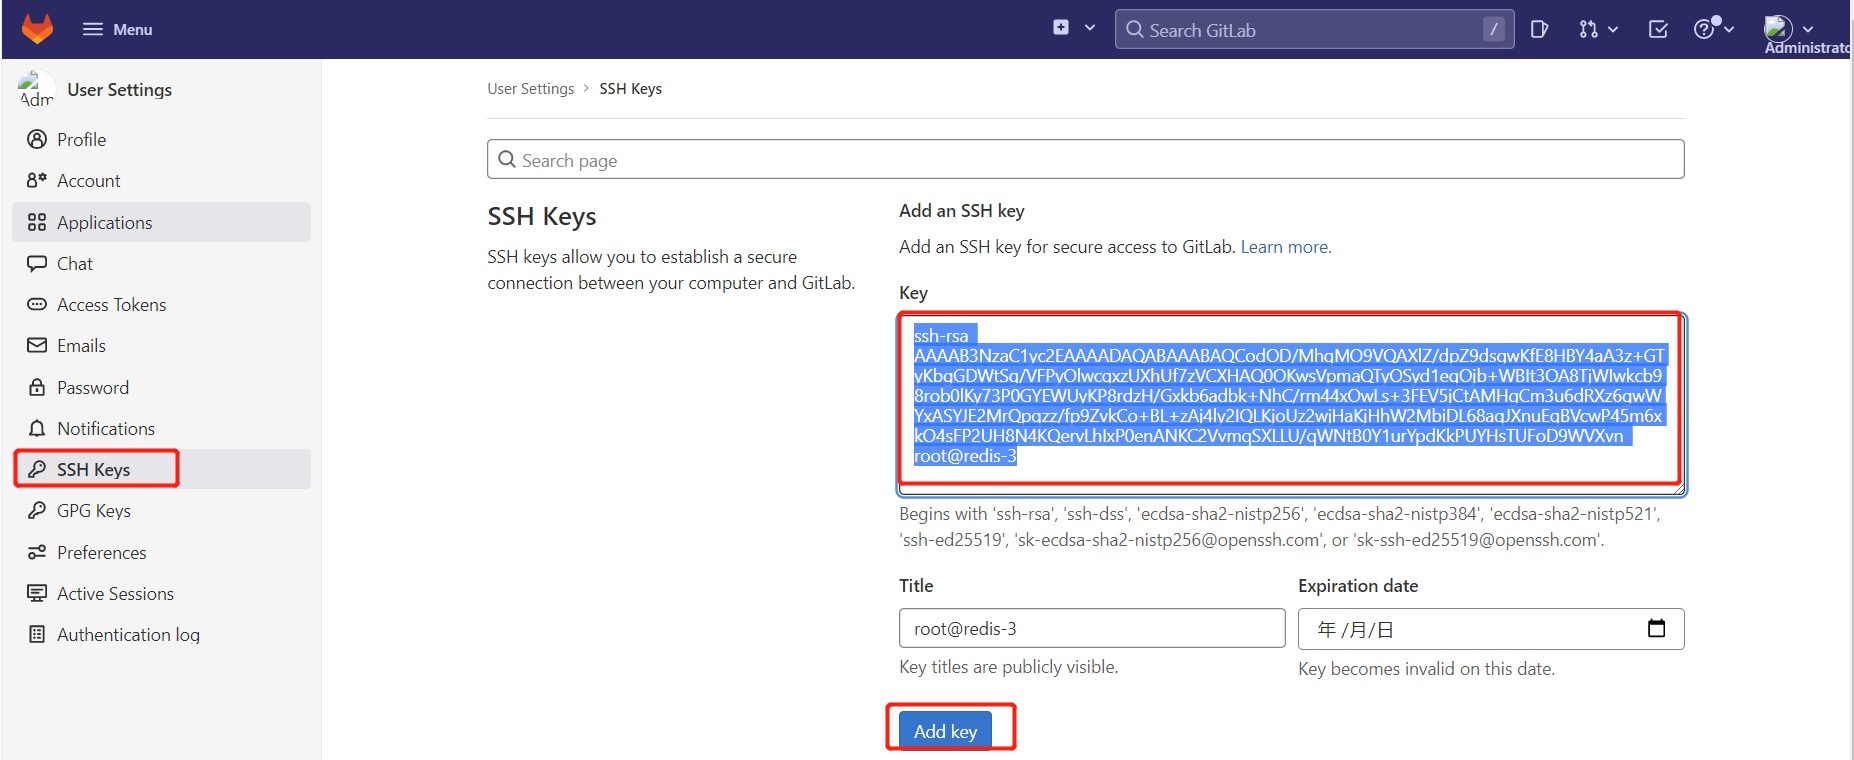
Task: Click the Add key button
Action: pos(945,731)
